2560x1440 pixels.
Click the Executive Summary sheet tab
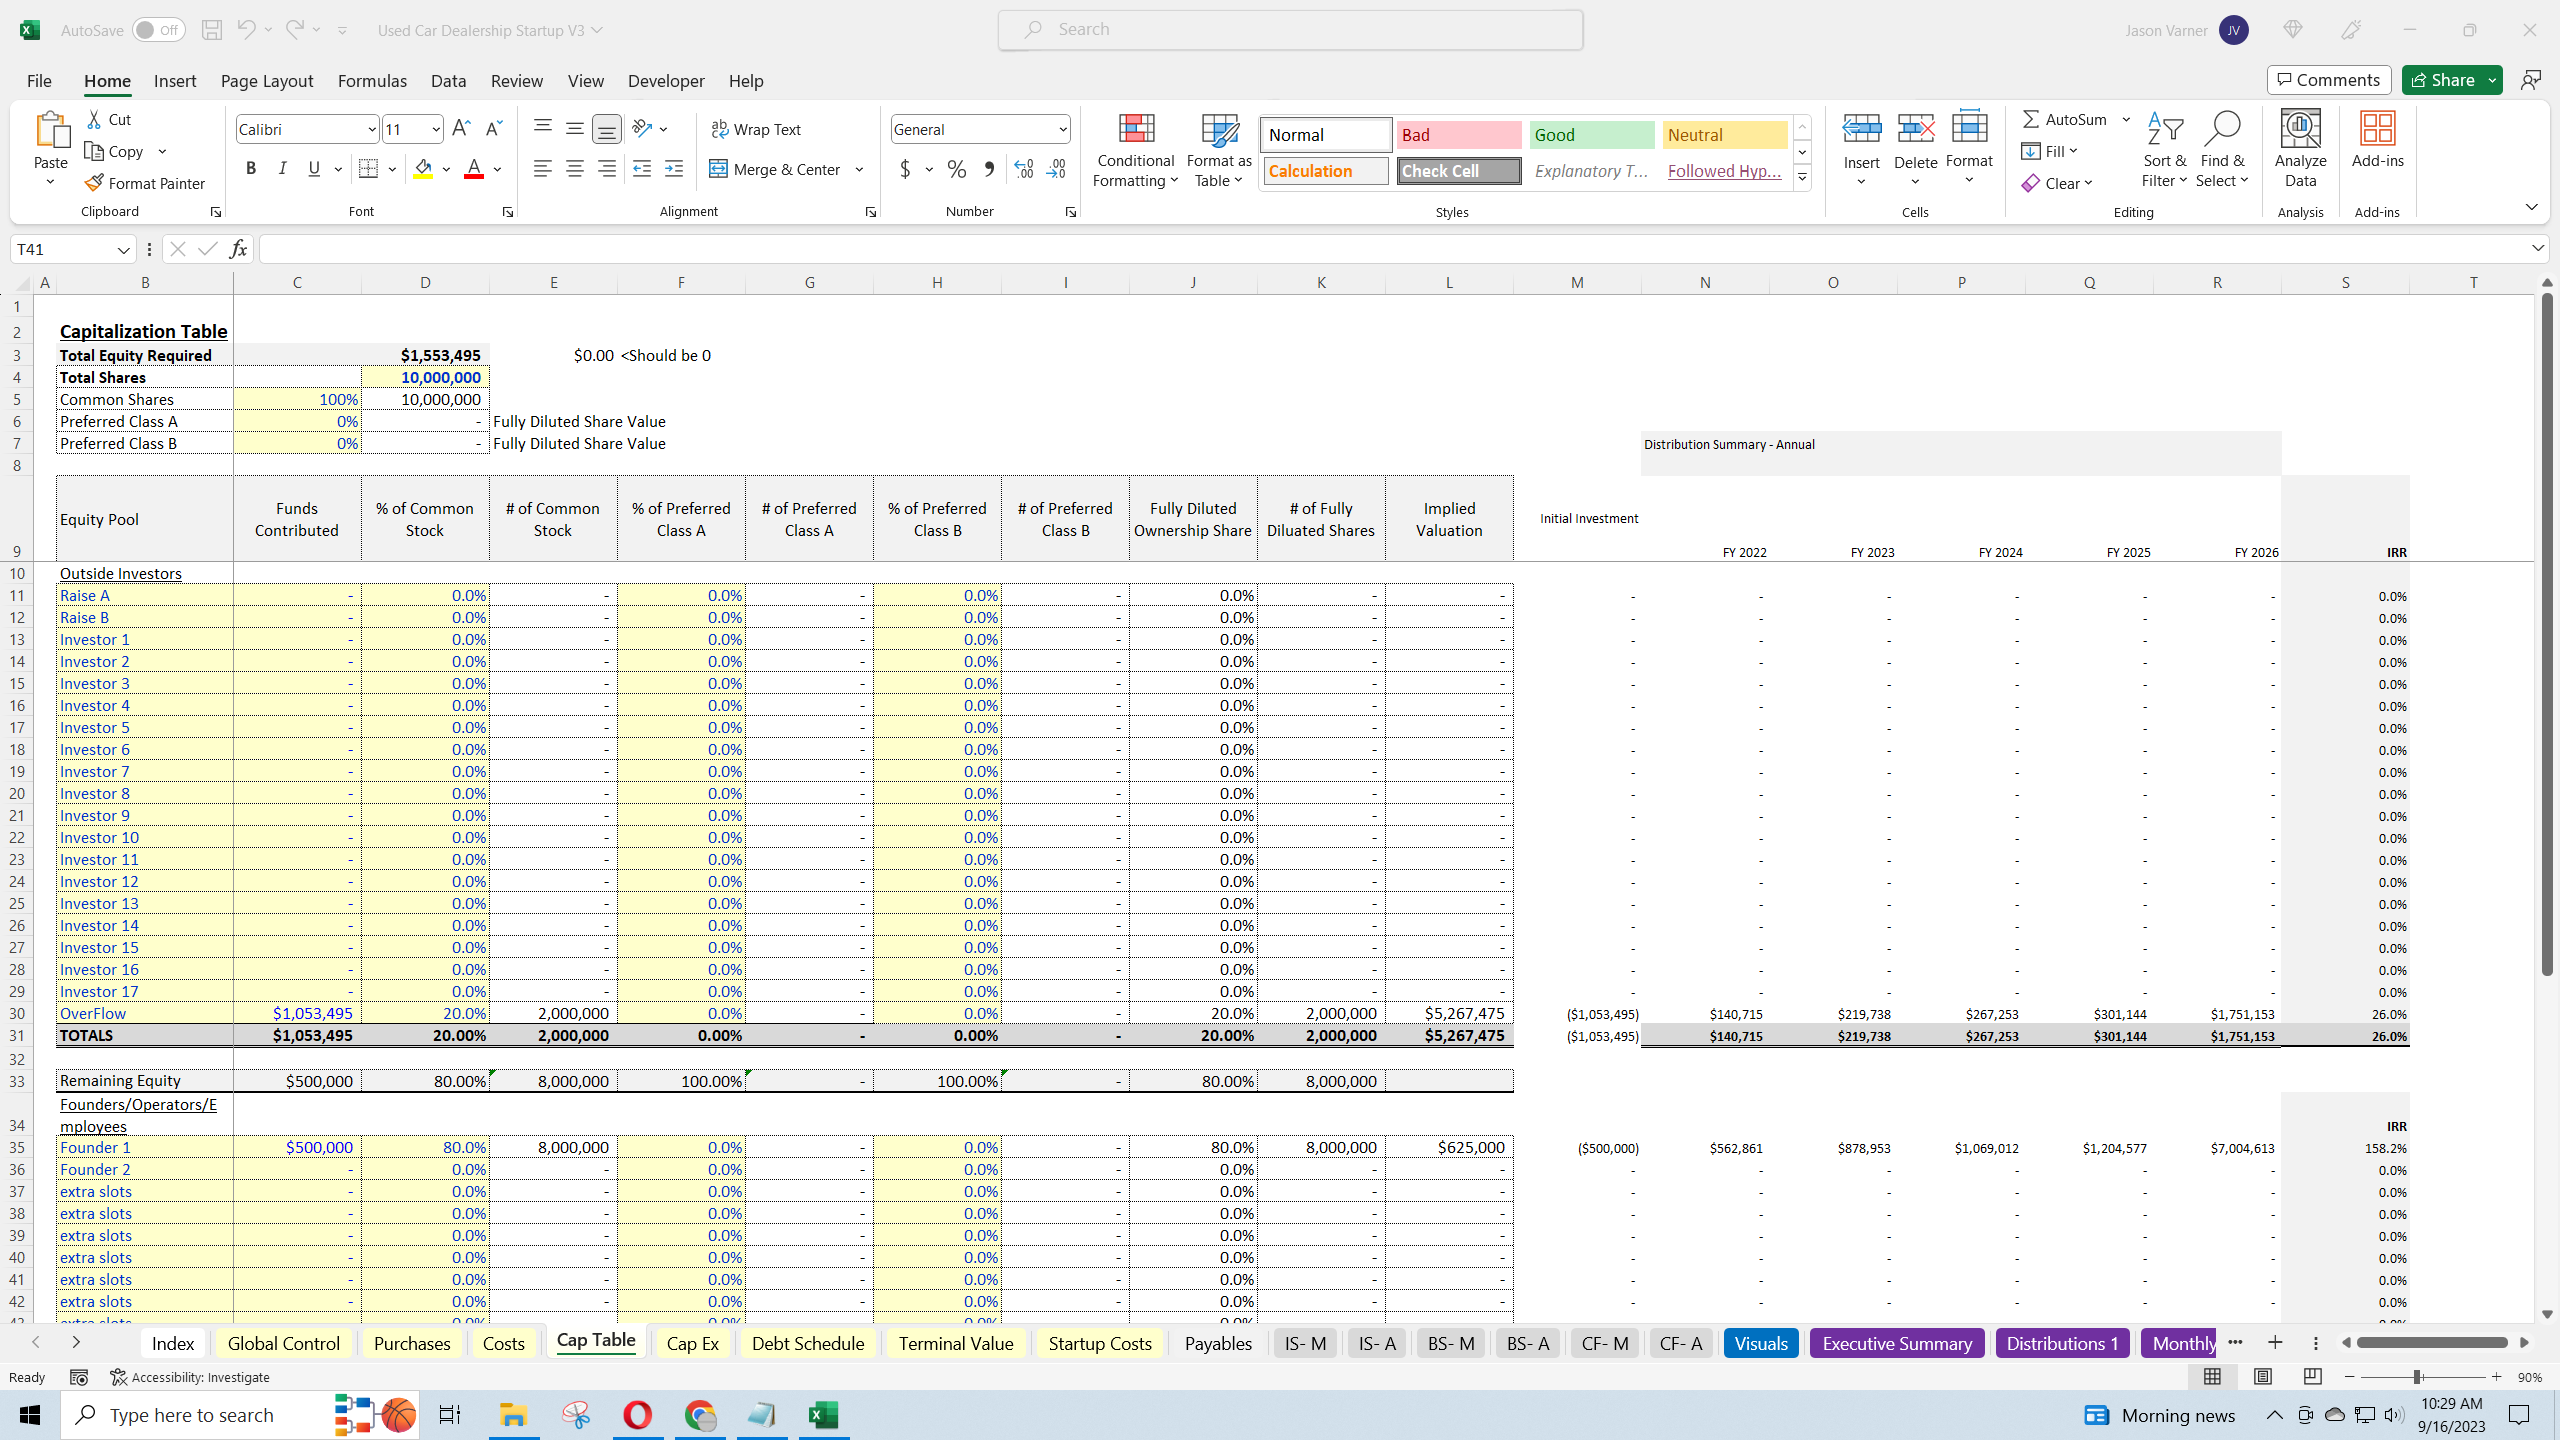click(x=1895, y=1343)
